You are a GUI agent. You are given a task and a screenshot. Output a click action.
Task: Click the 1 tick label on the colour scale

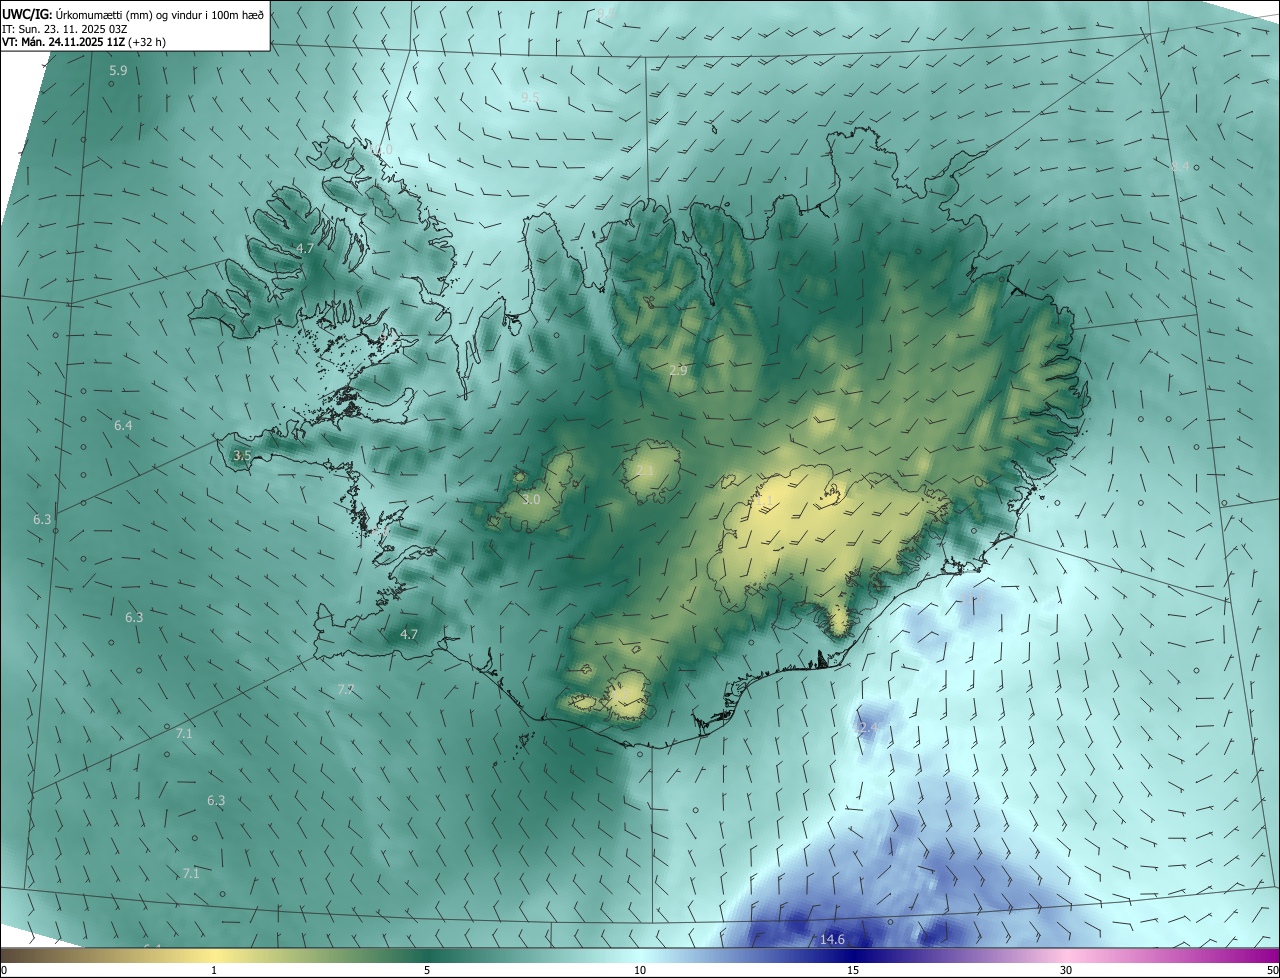214,970
